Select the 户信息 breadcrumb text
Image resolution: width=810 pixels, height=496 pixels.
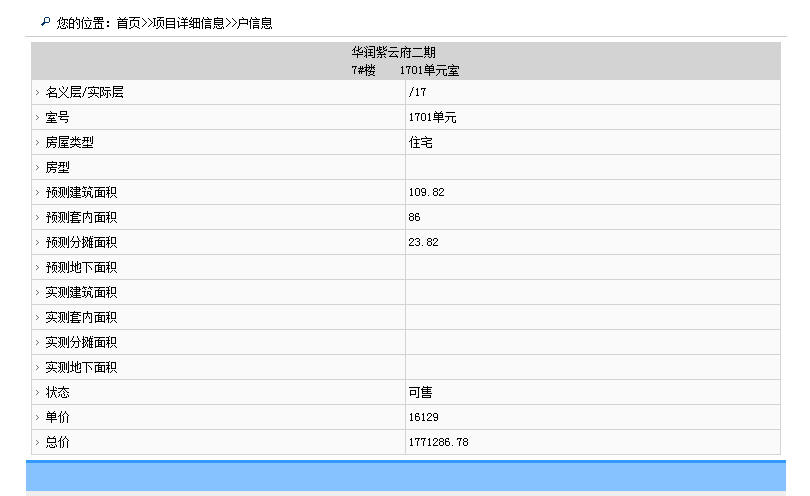click(254, 23)
